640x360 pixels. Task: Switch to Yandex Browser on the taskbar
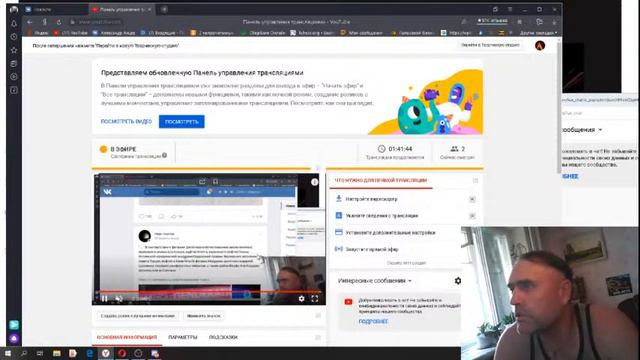pos(106,353)
